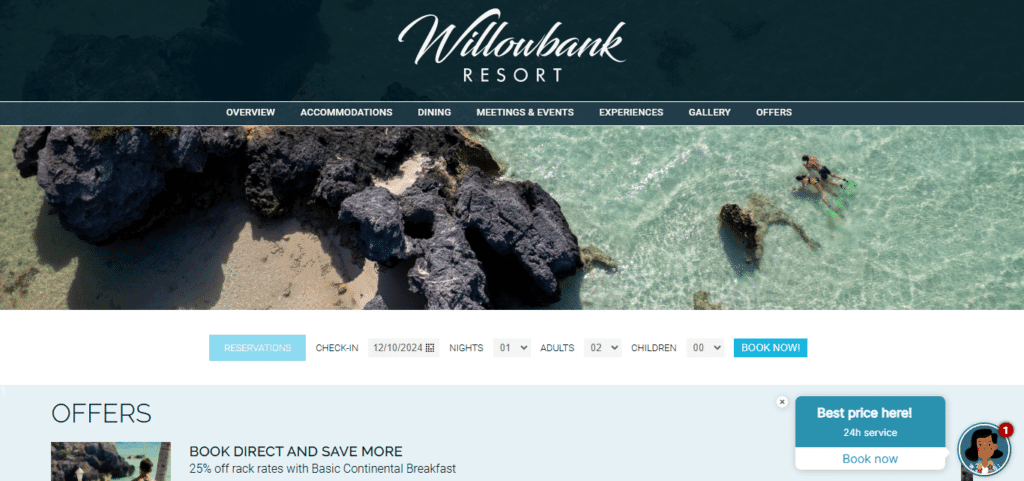Click the Willowbank Resort logo

click(x=511, y=46)
